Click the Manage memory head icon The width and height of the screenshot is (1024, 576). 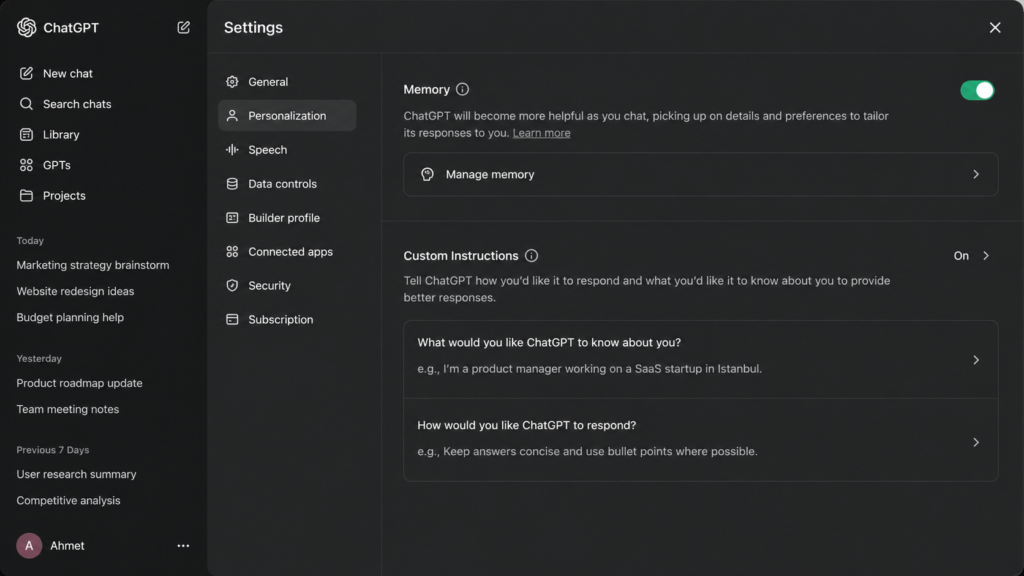[x=427, y=174]
